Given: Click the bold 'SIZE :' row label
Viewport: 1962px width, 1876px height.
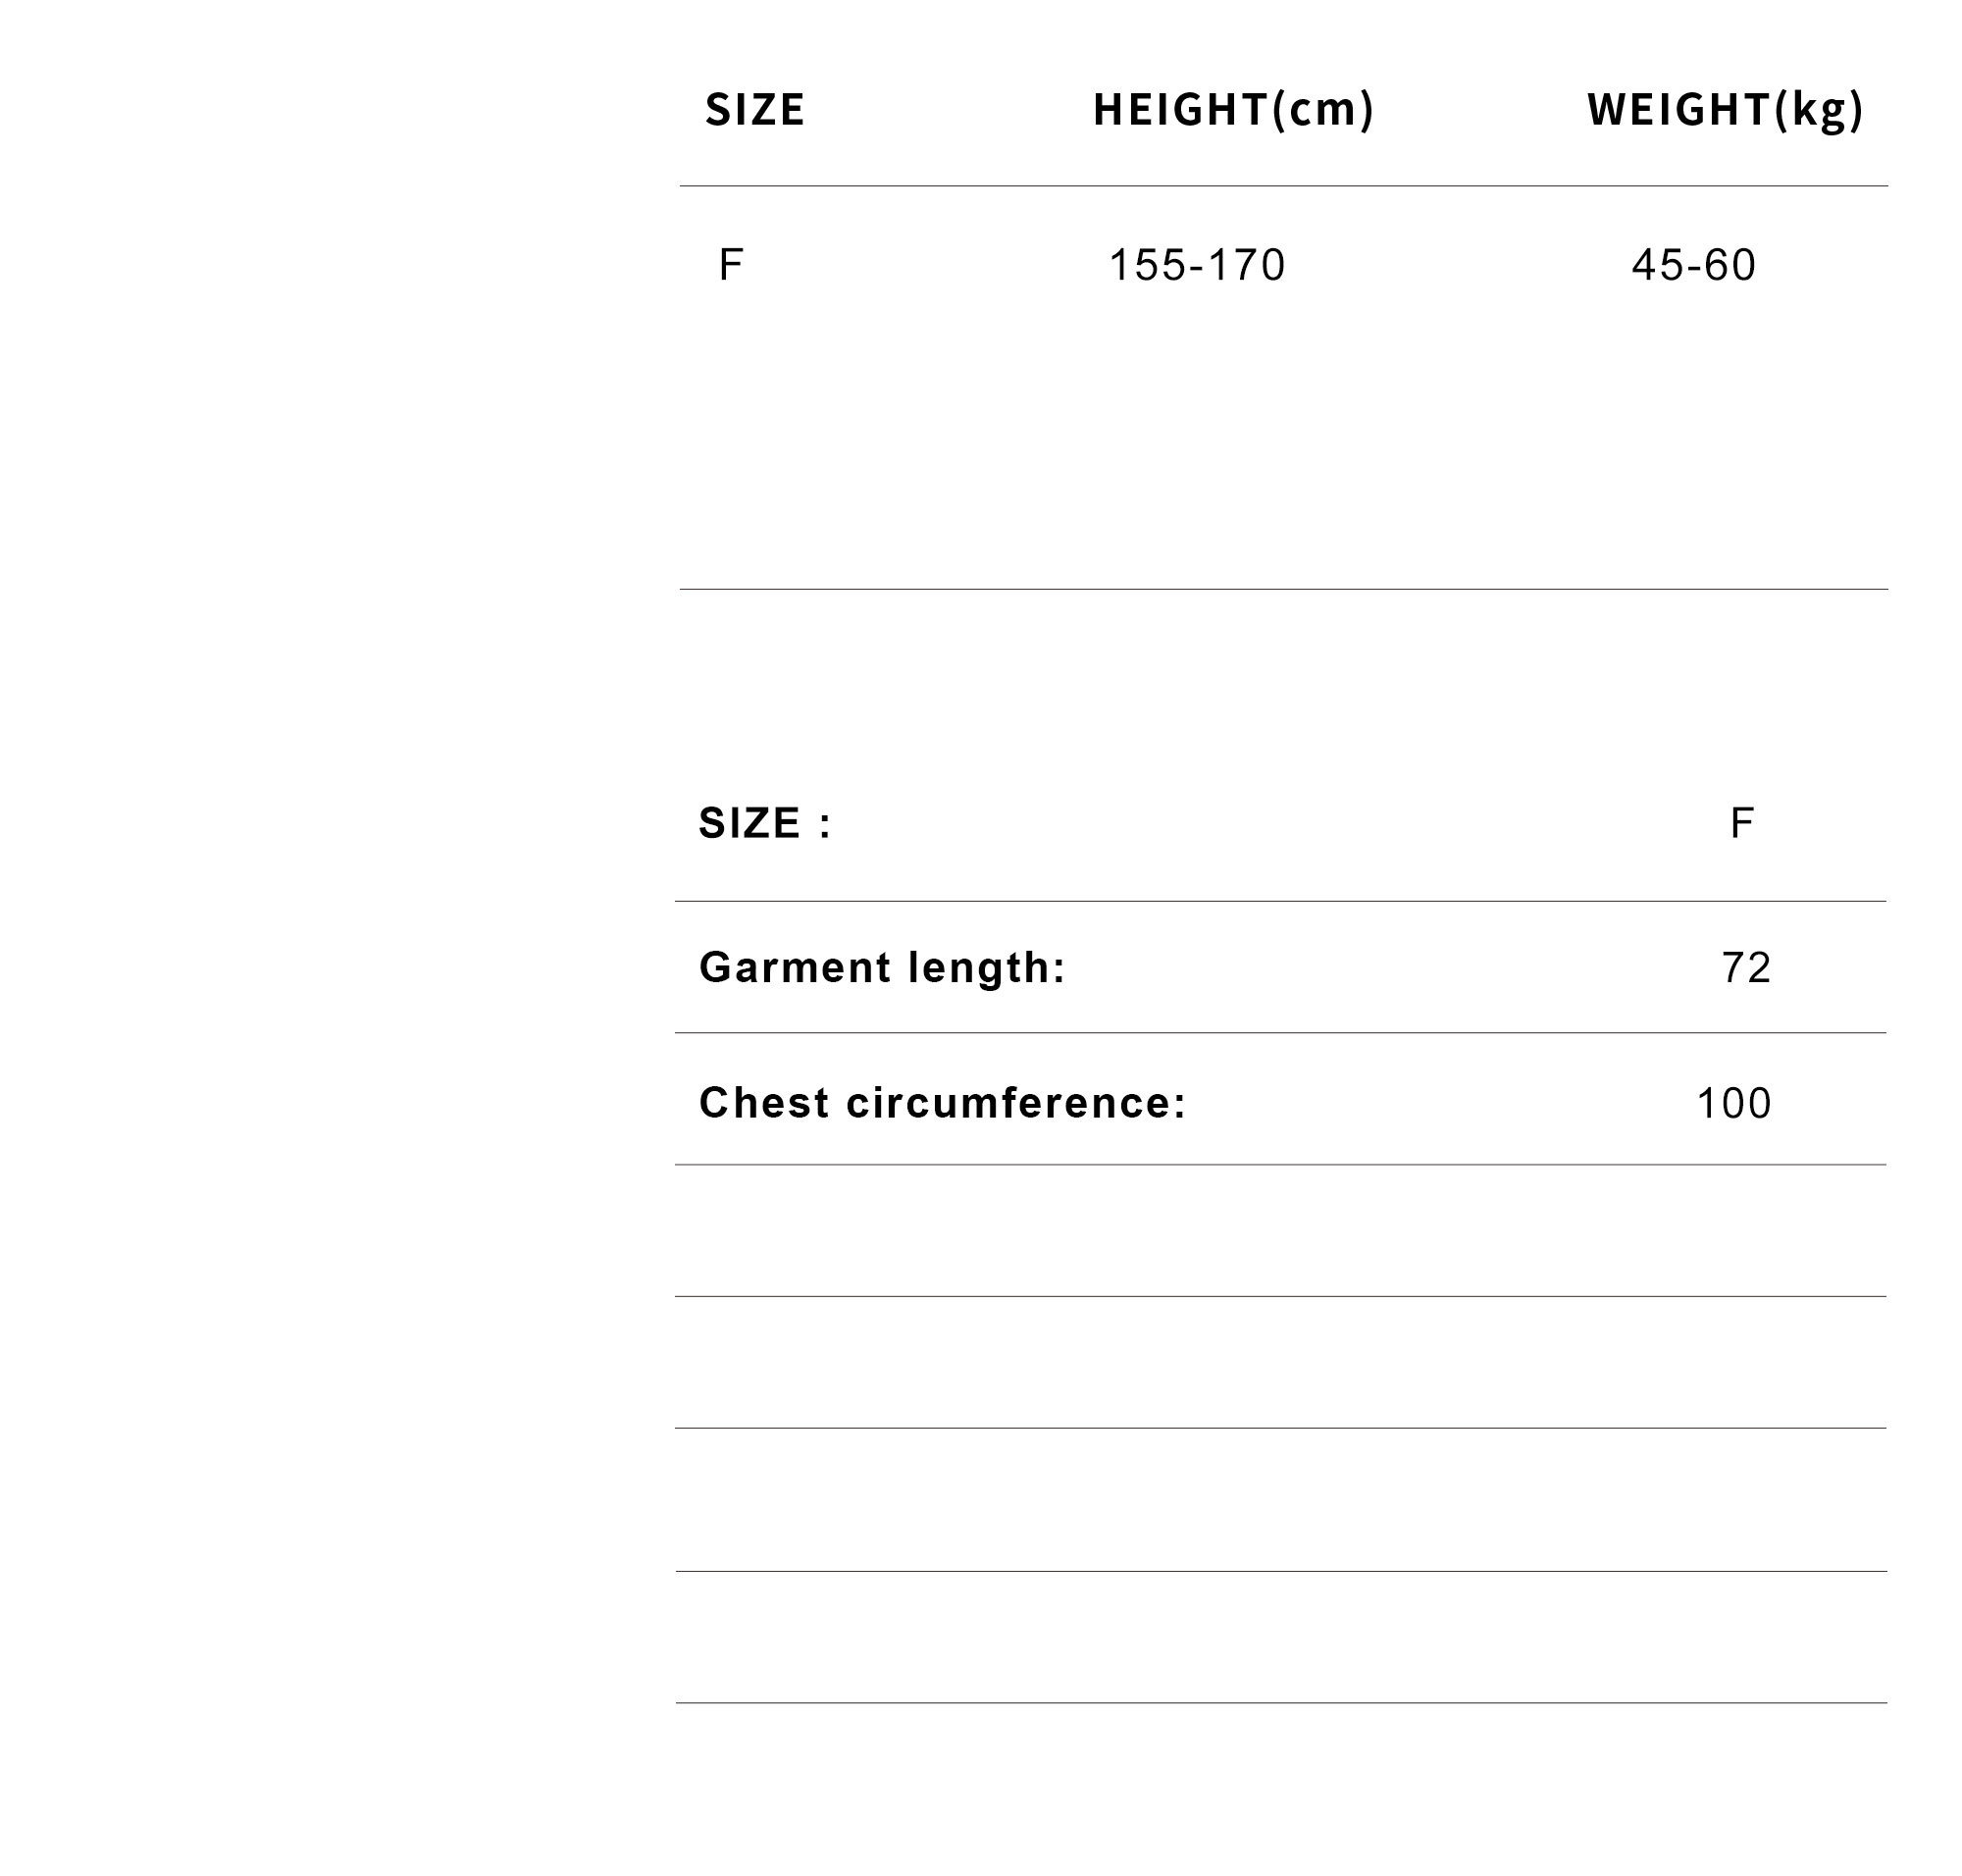Looking at the screenshot, I should click(x=765, y=823).
